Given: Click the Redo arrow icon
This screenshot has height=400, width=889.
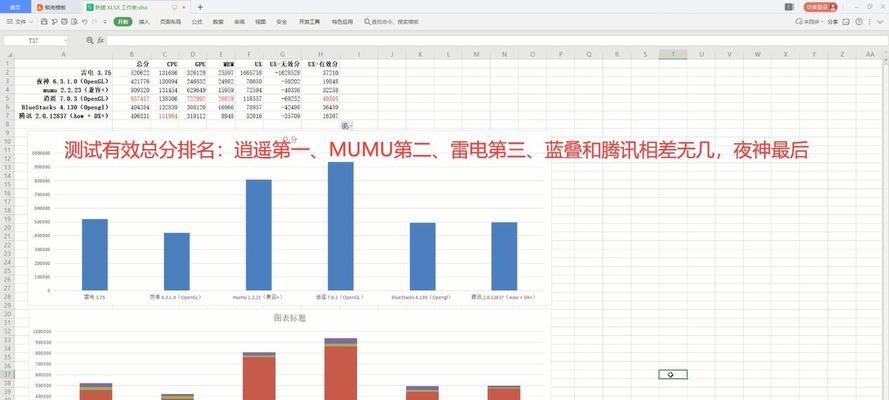Looking at the screenshot, I should (x=94, y=22).
